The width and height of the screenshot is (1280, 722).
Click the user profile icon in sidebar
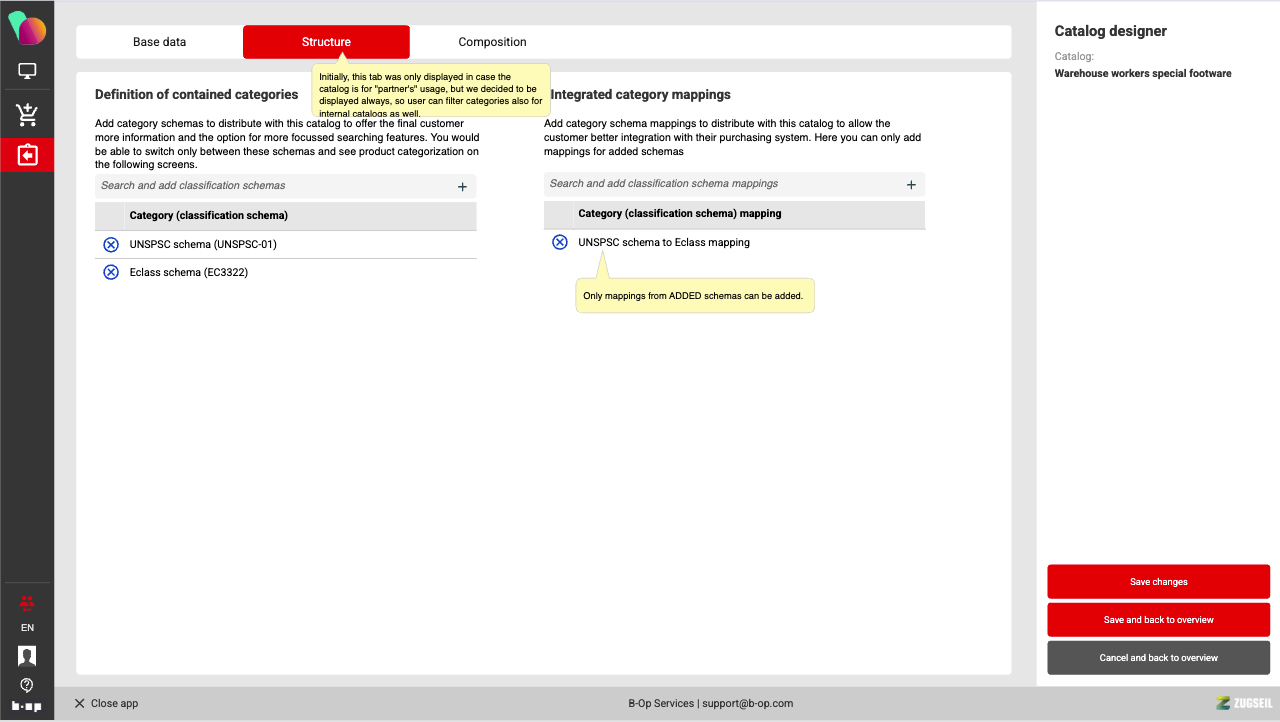click(x=27, y=656)
